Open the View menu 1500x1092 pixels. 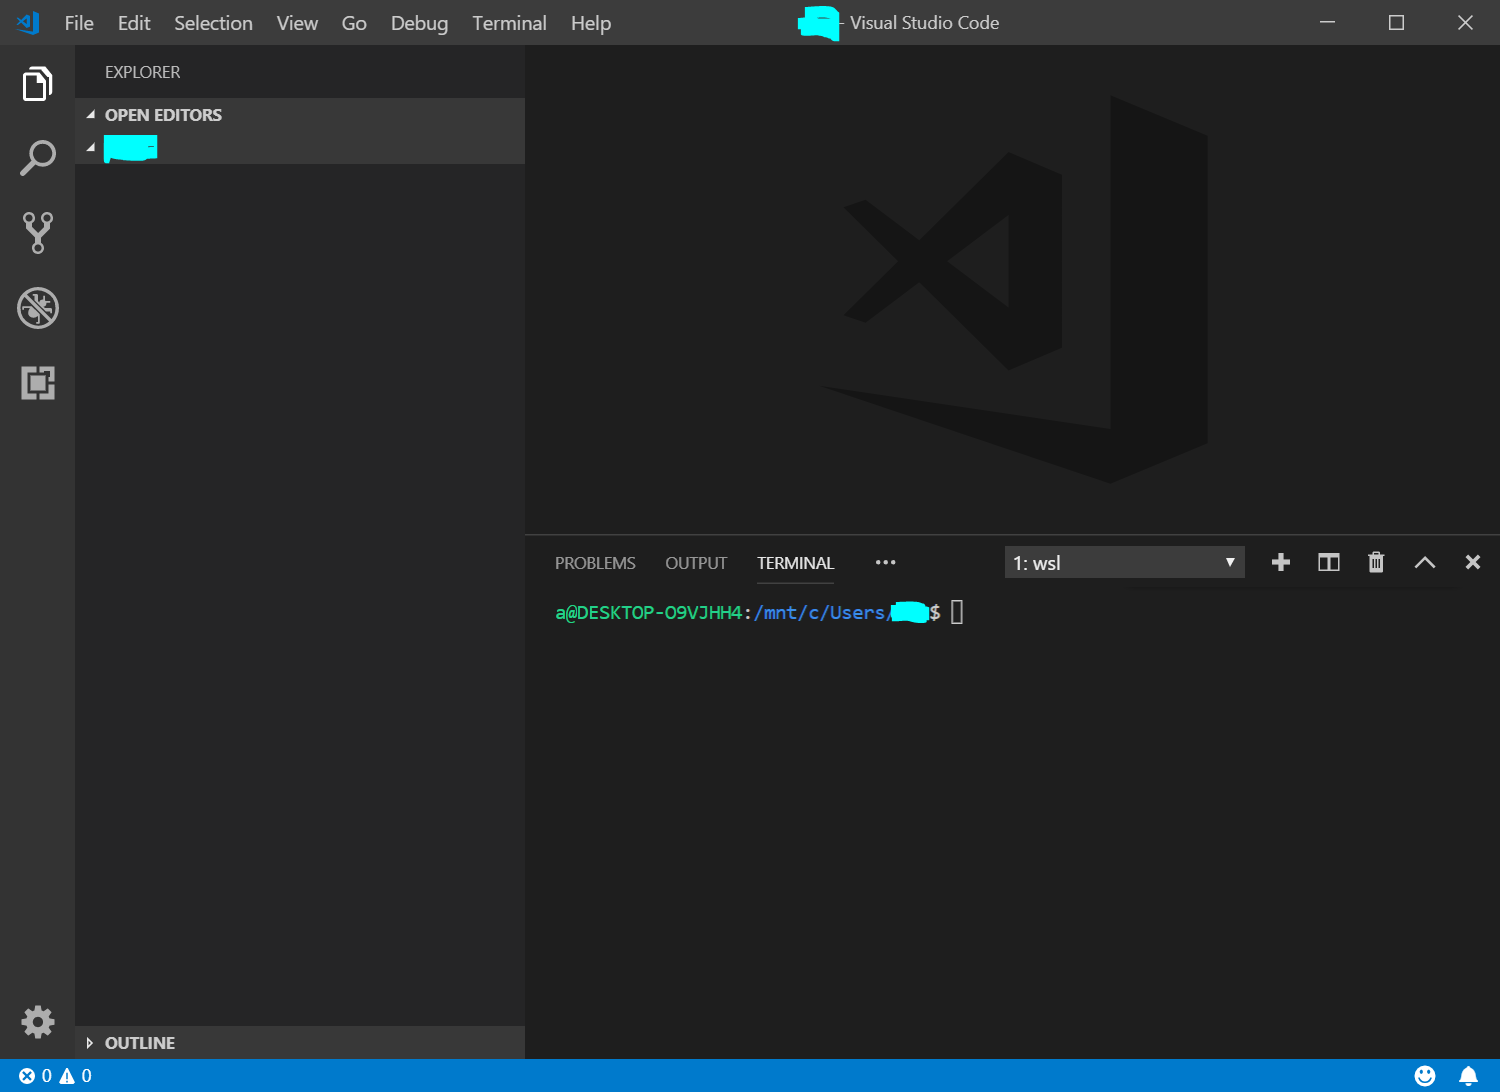point(297,23)
